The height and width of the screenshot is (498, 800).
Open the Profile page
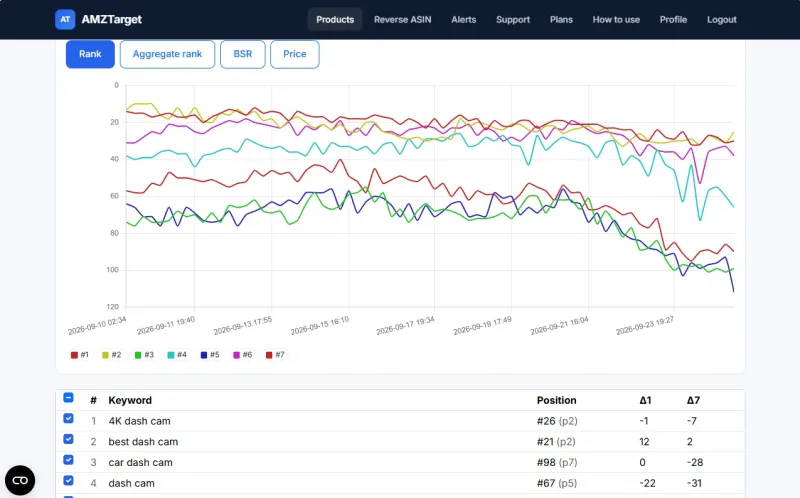pyautogui.click(x=673, y=19)
